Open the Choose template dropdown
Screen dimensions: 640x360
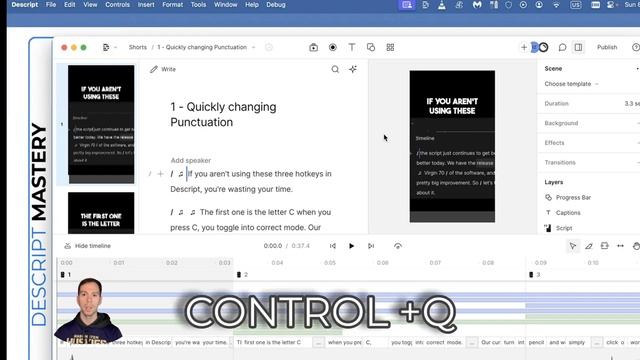pyautogui.click(x=571, y=84)
